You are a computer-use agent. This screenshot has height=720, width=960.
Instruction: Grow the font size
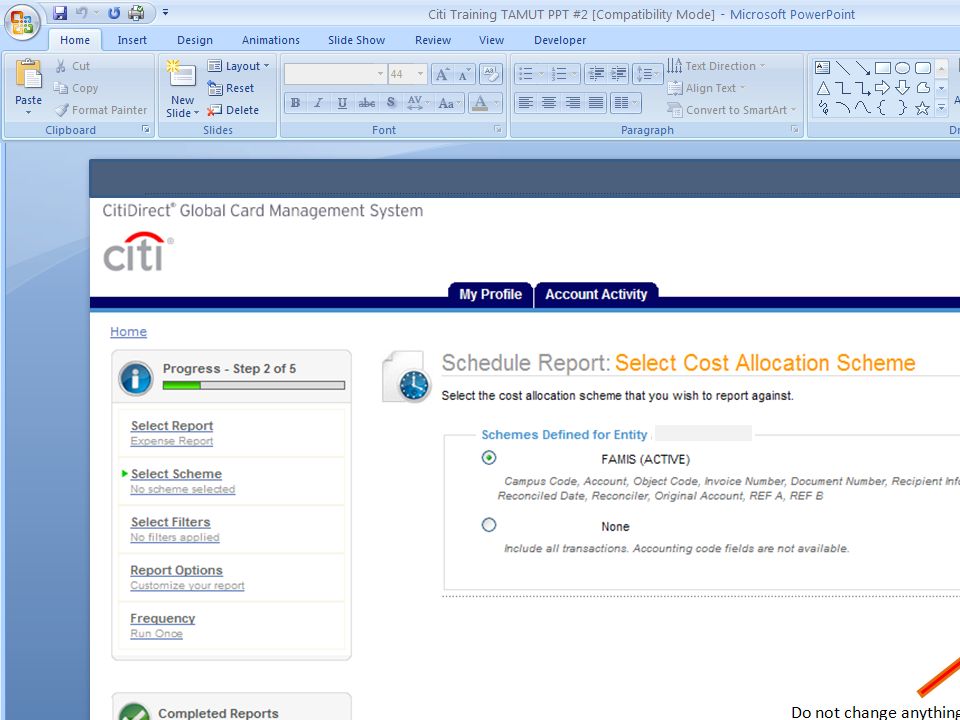[x=441, y=75]
